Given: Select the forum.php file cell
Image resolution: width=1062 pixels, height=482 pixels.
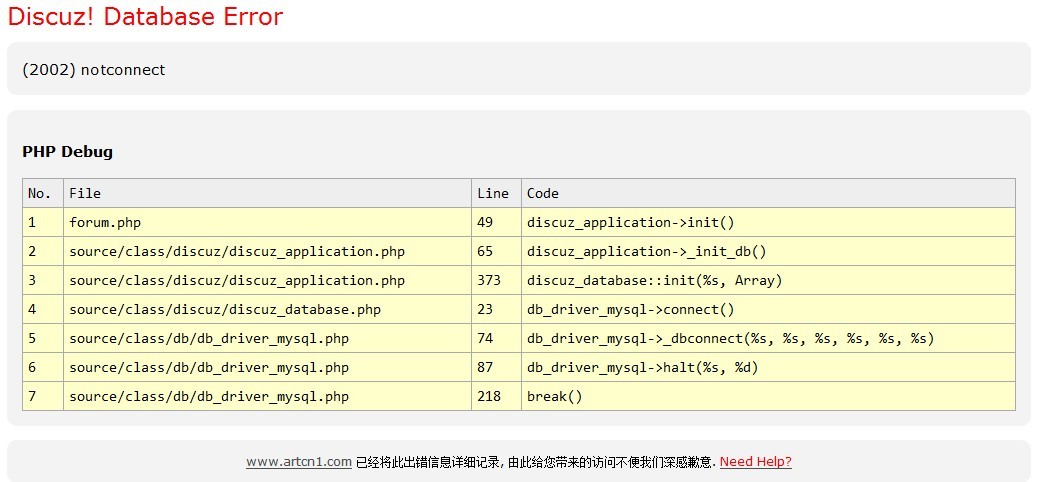Looking at the screenshot, I should tap(268, 223).
